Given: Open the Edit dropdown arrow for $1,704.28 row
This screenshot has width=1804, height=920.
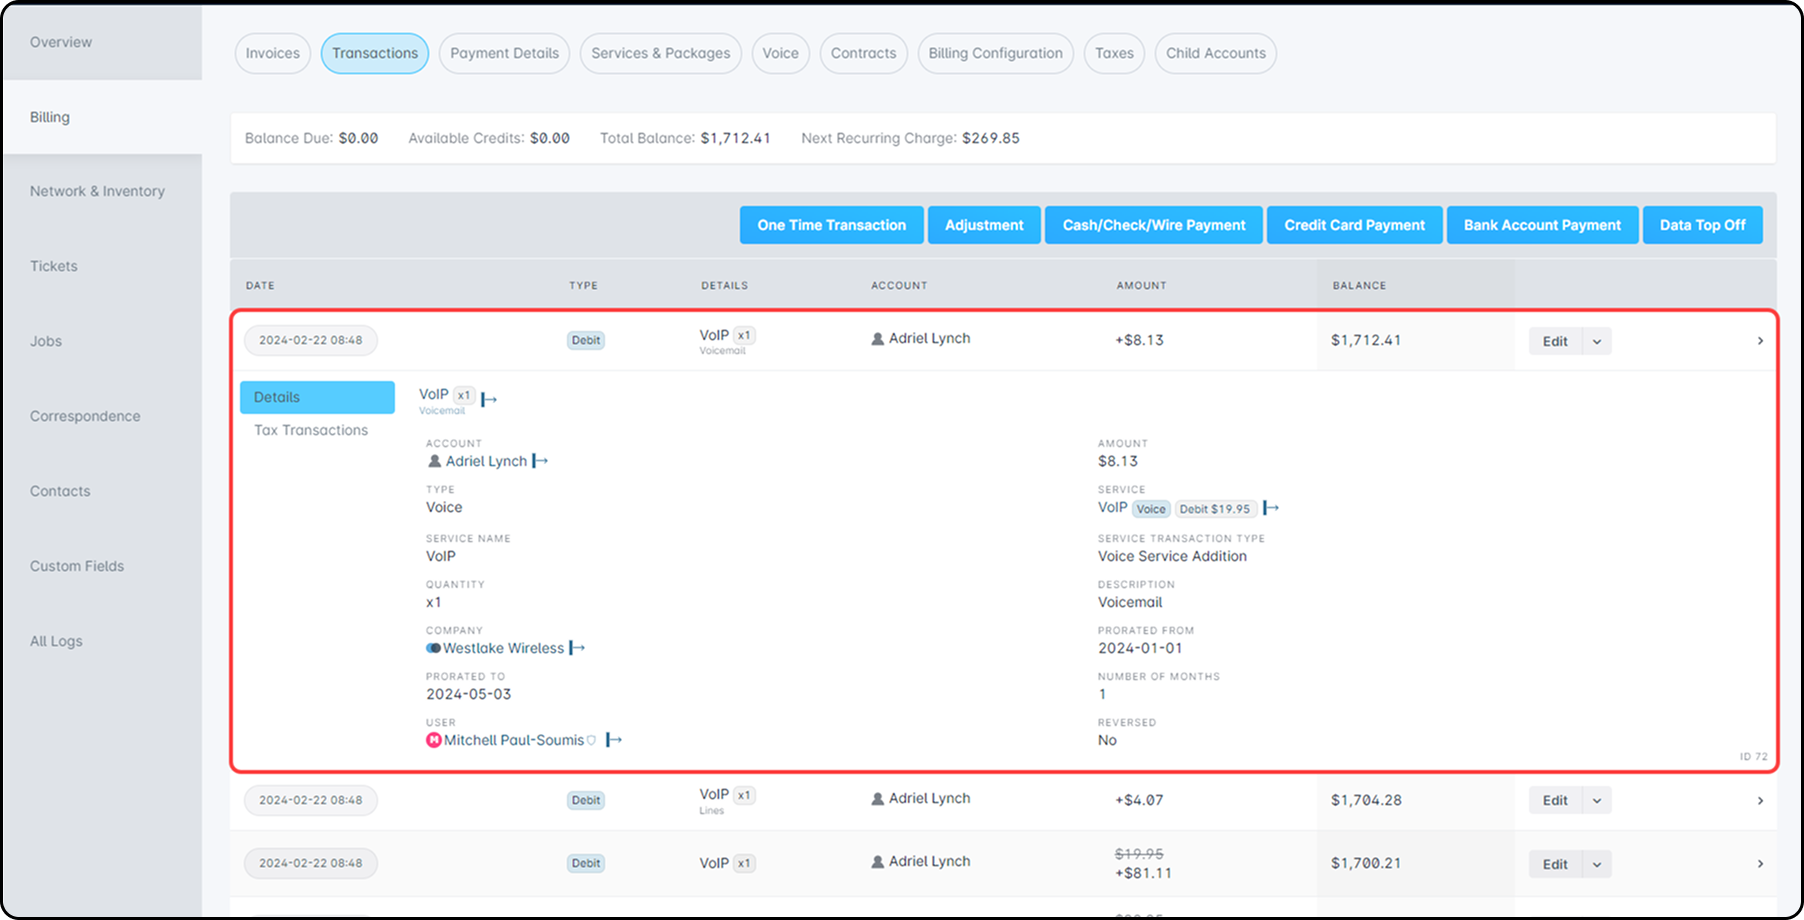Looking at the screenshot, I should [x=1597, y=800].
